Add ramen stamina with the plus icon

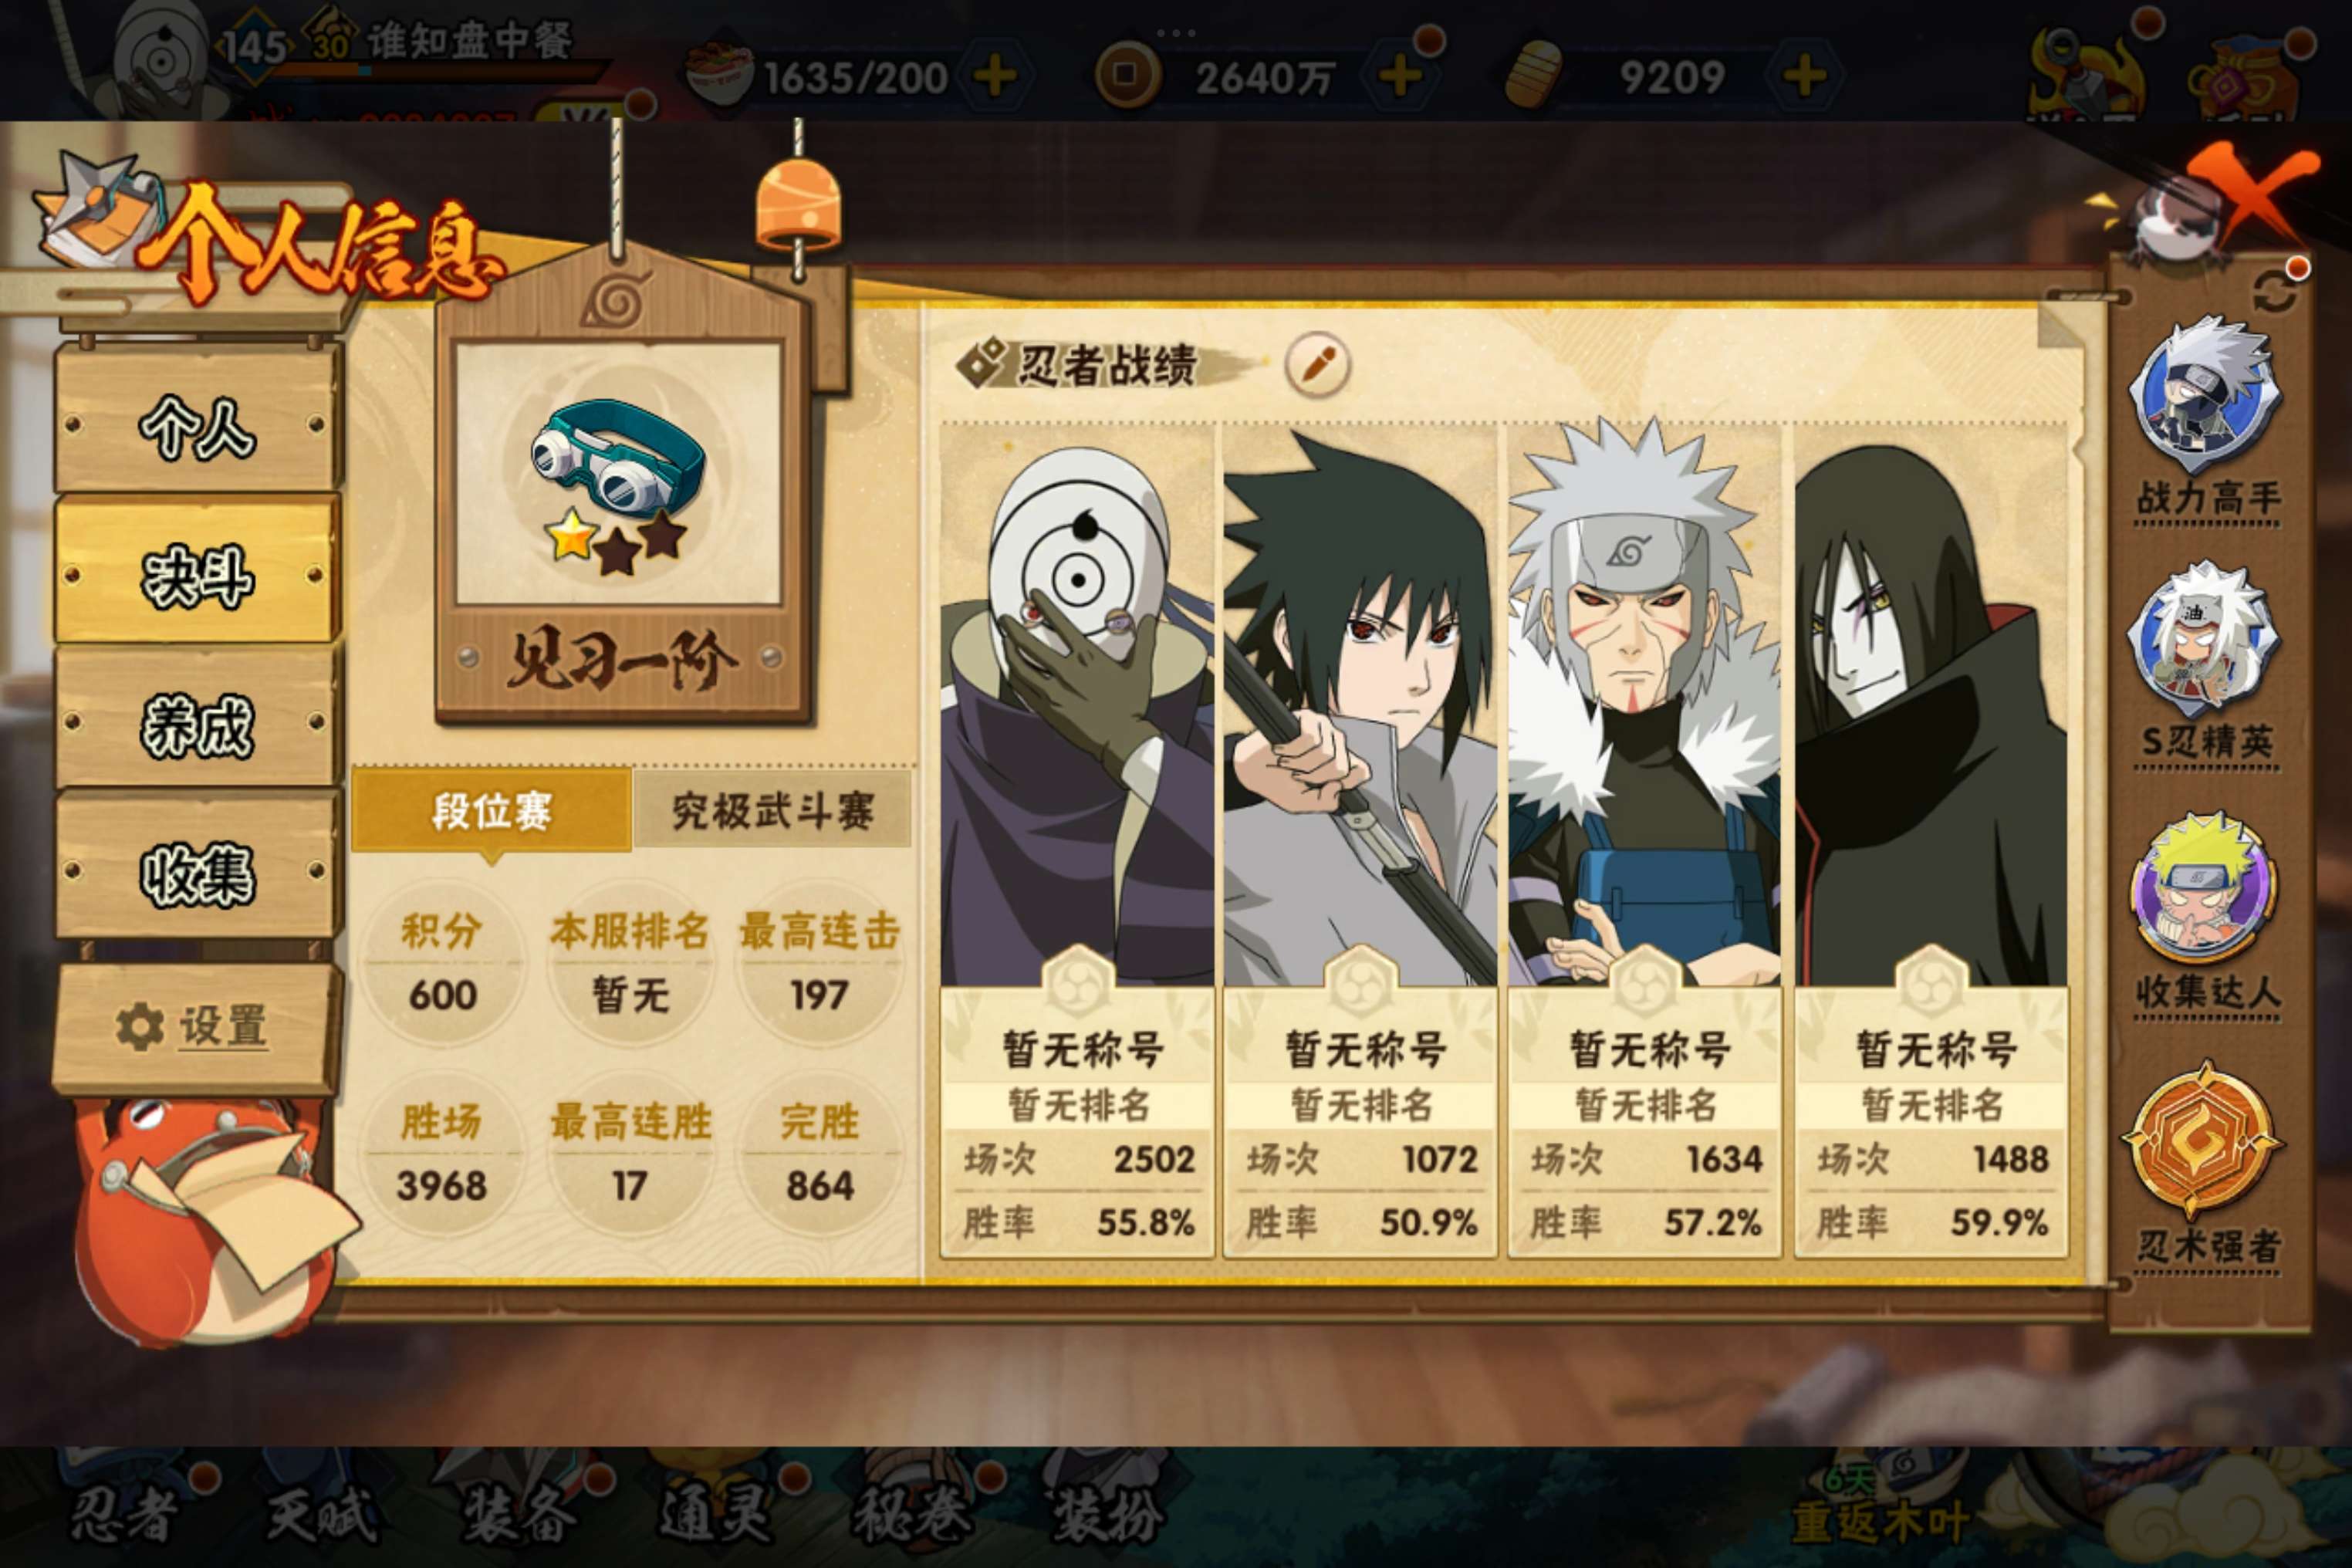pyautogui.click(x=995, y=77)
